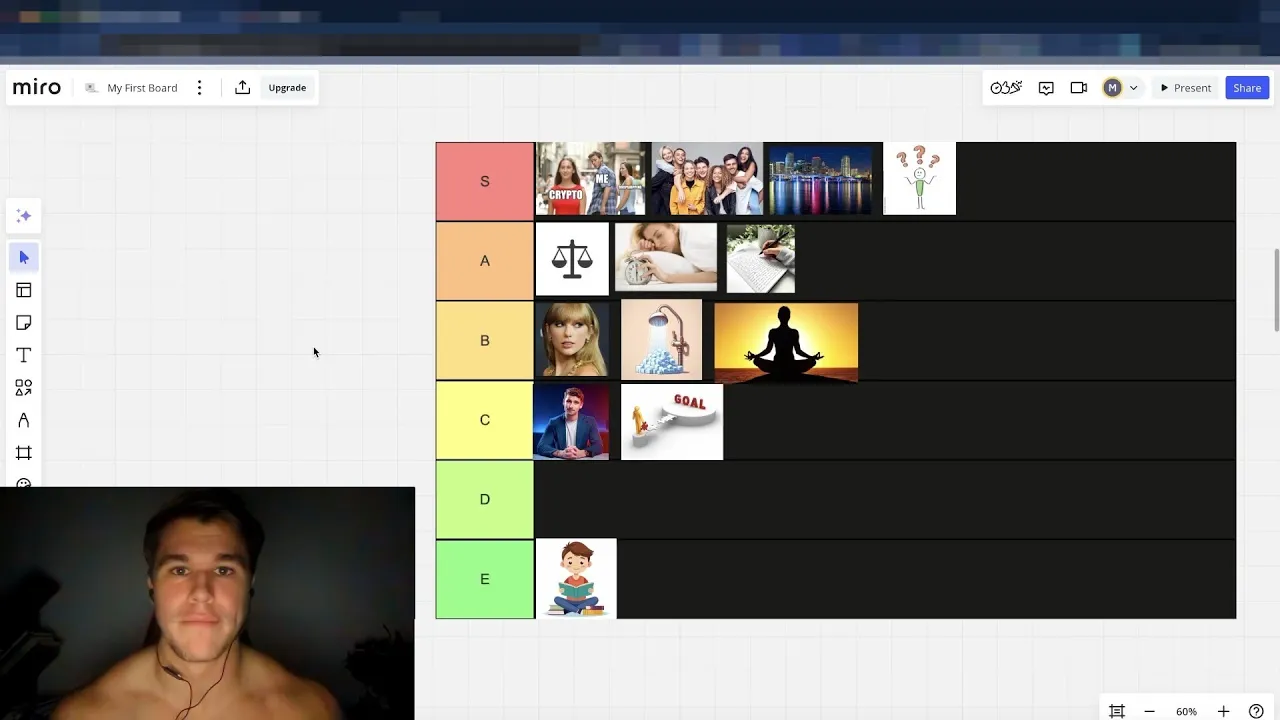Select the sleeping woman with alarm clock image
Screen dimensions: 1280x720
click(666, 258)
